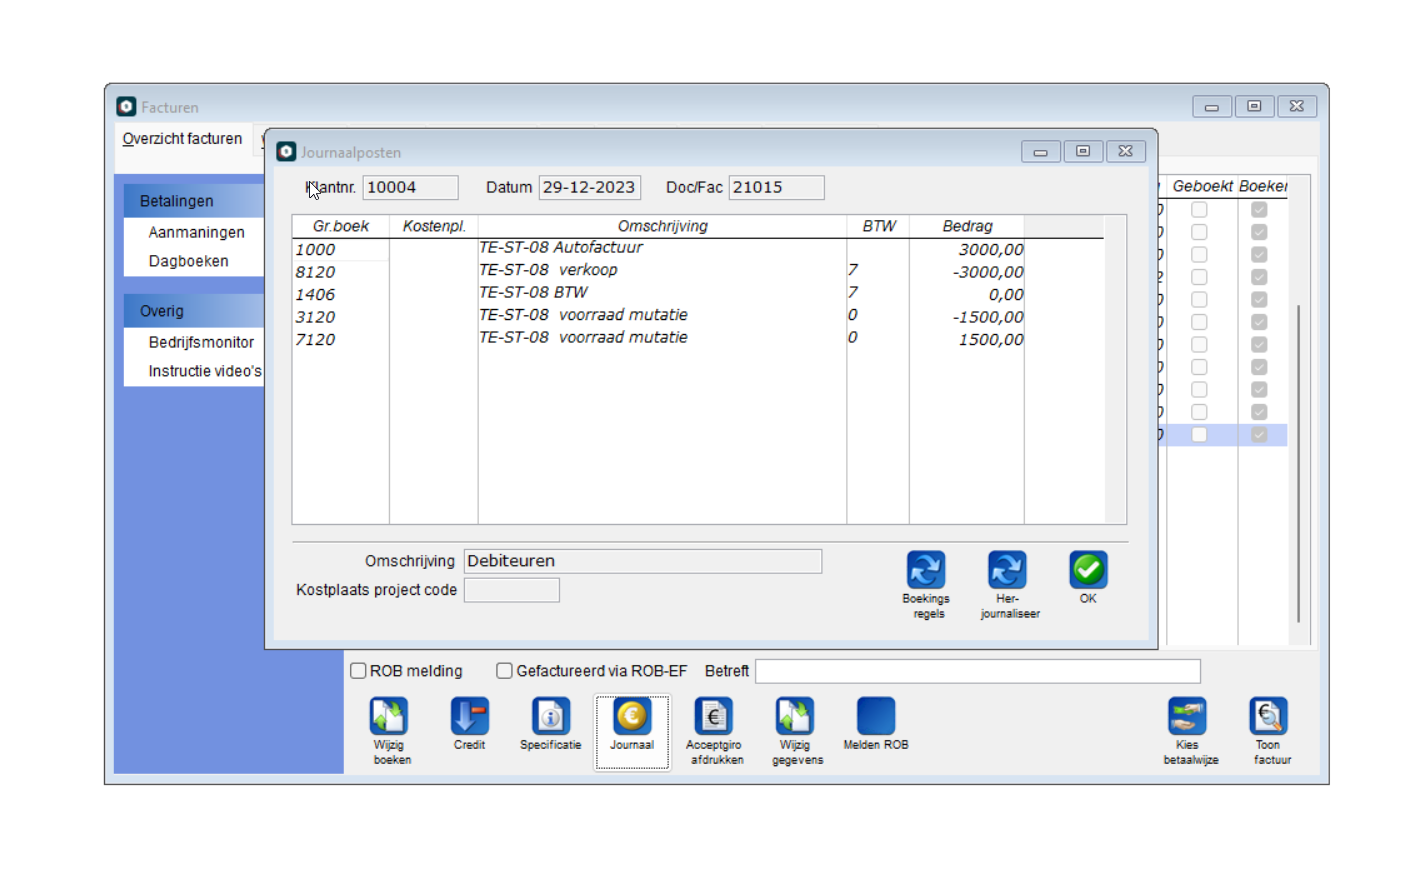Tick Geboekt checkbox in highlighted row
The image size is (1414, 875).
1199,435
